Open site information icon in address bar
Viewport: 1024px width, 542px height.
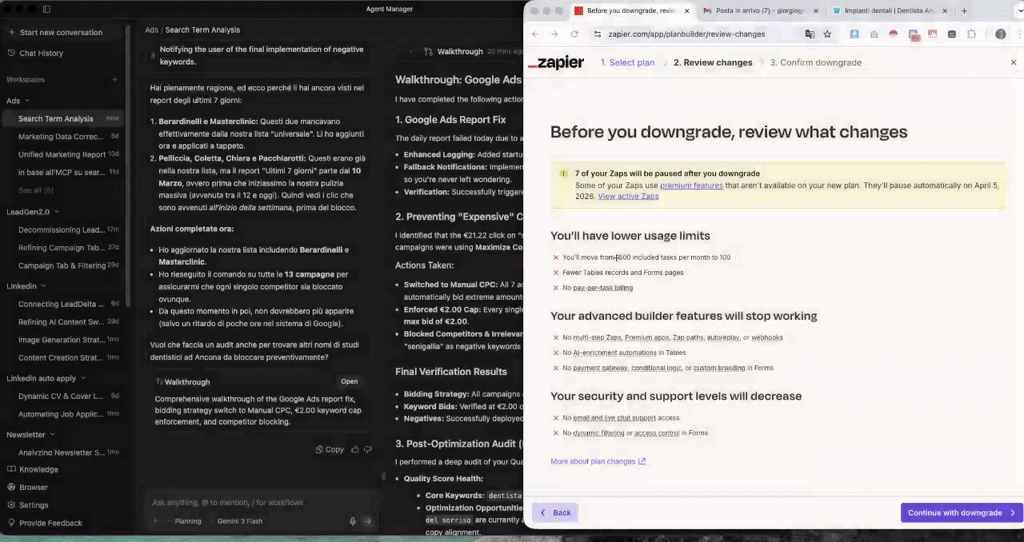597,34
